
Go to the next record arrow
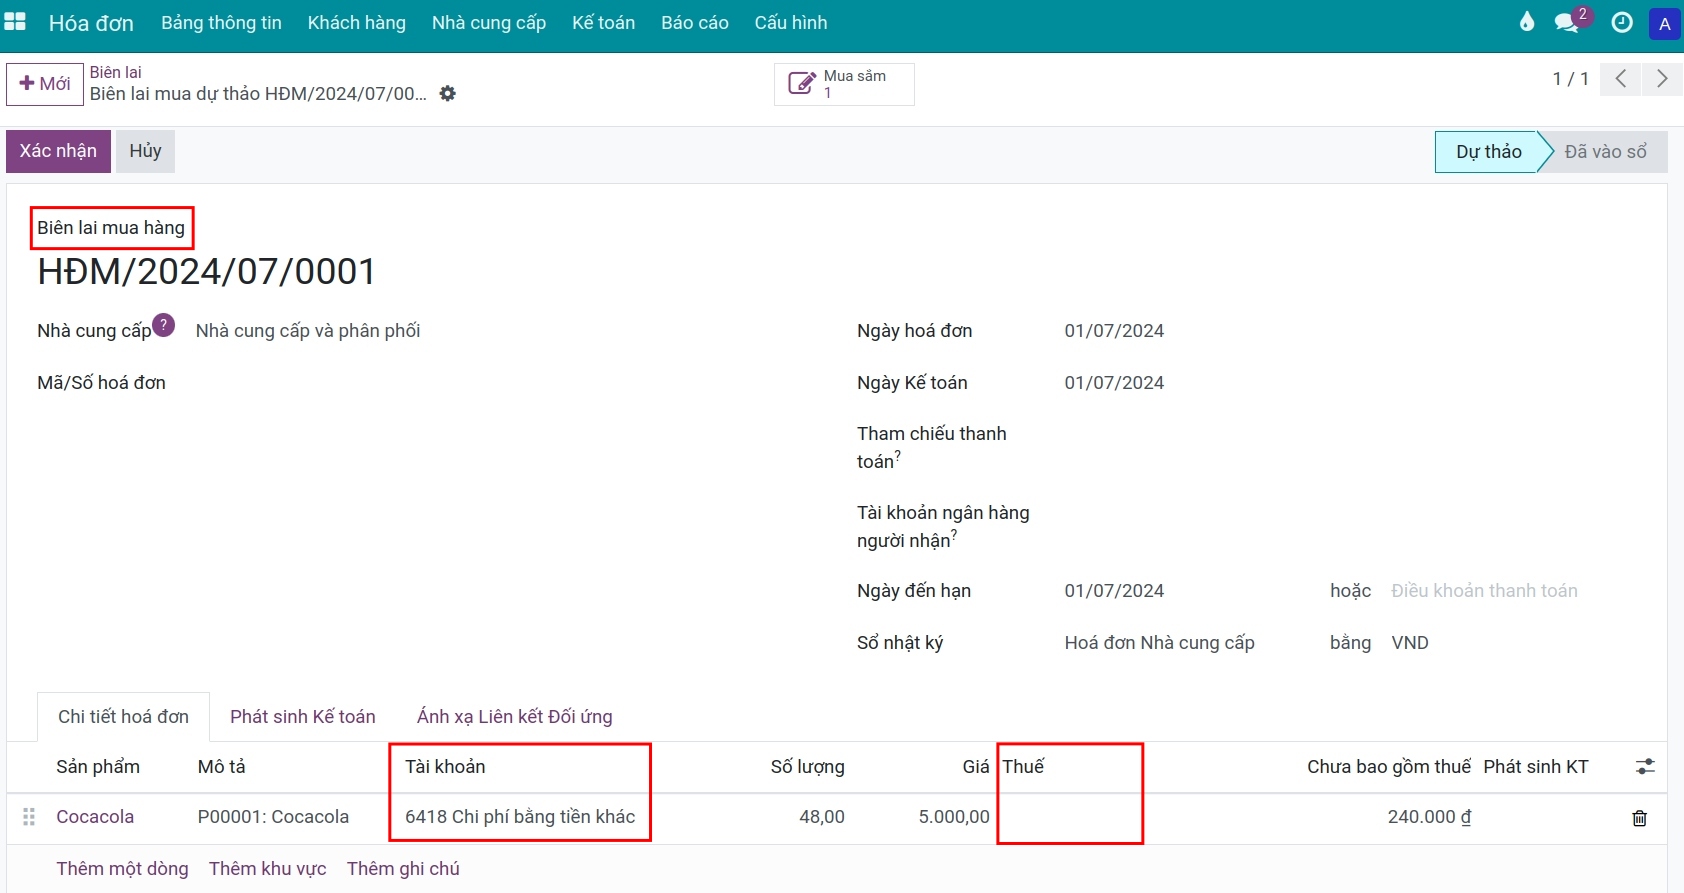click(1662, 78)
